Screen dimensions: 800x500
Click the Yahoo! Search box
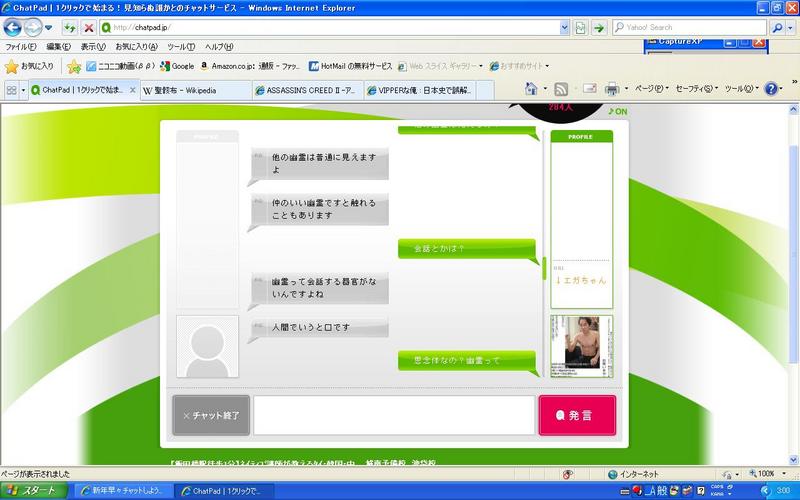point(689,28)
